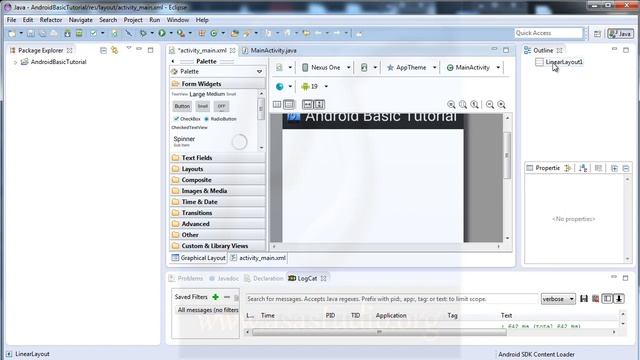Switch to the activity_main.xml bottom tab
Viewport: 640px width, 360px height.
tap(258, 258)
